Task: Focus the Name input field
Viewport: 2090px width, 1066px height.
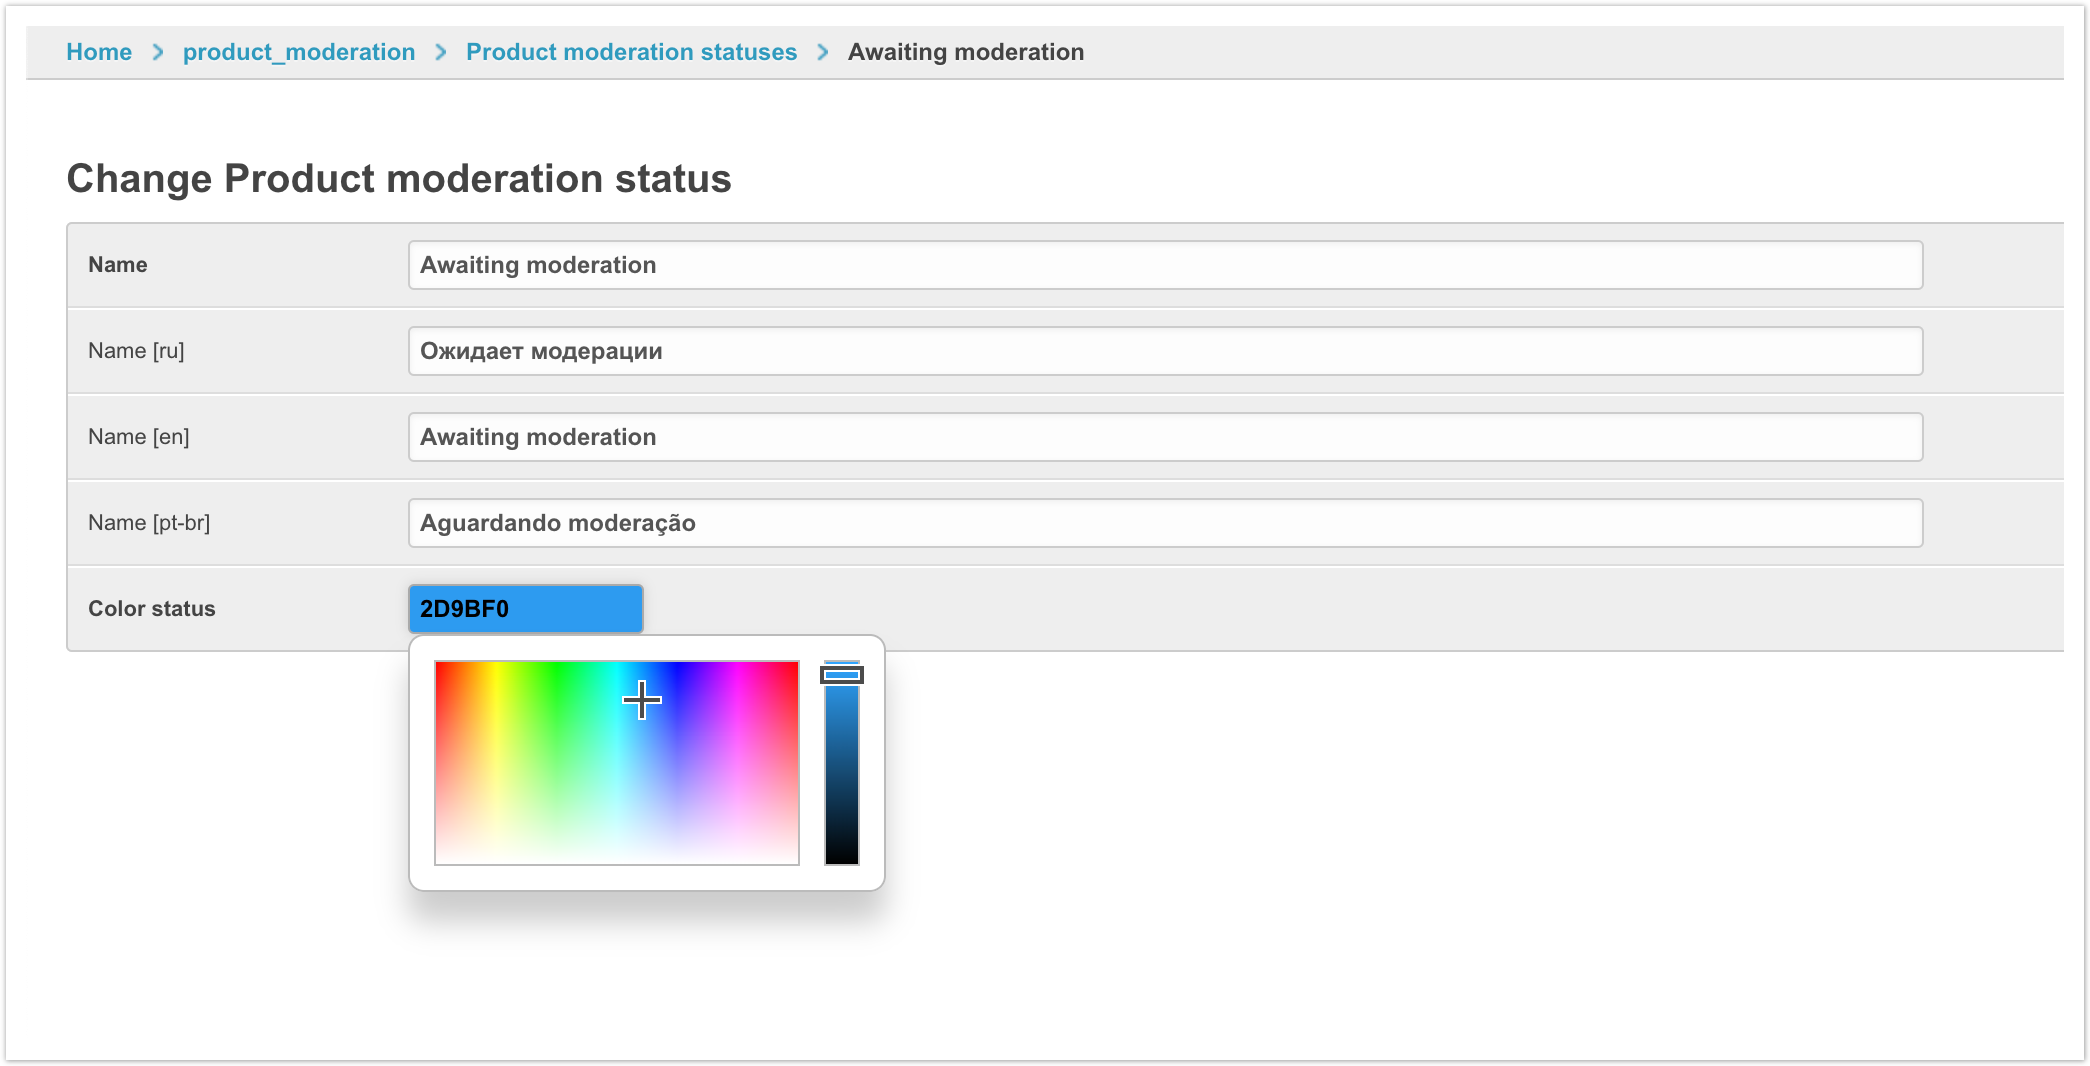Action: coord(1165,265)
